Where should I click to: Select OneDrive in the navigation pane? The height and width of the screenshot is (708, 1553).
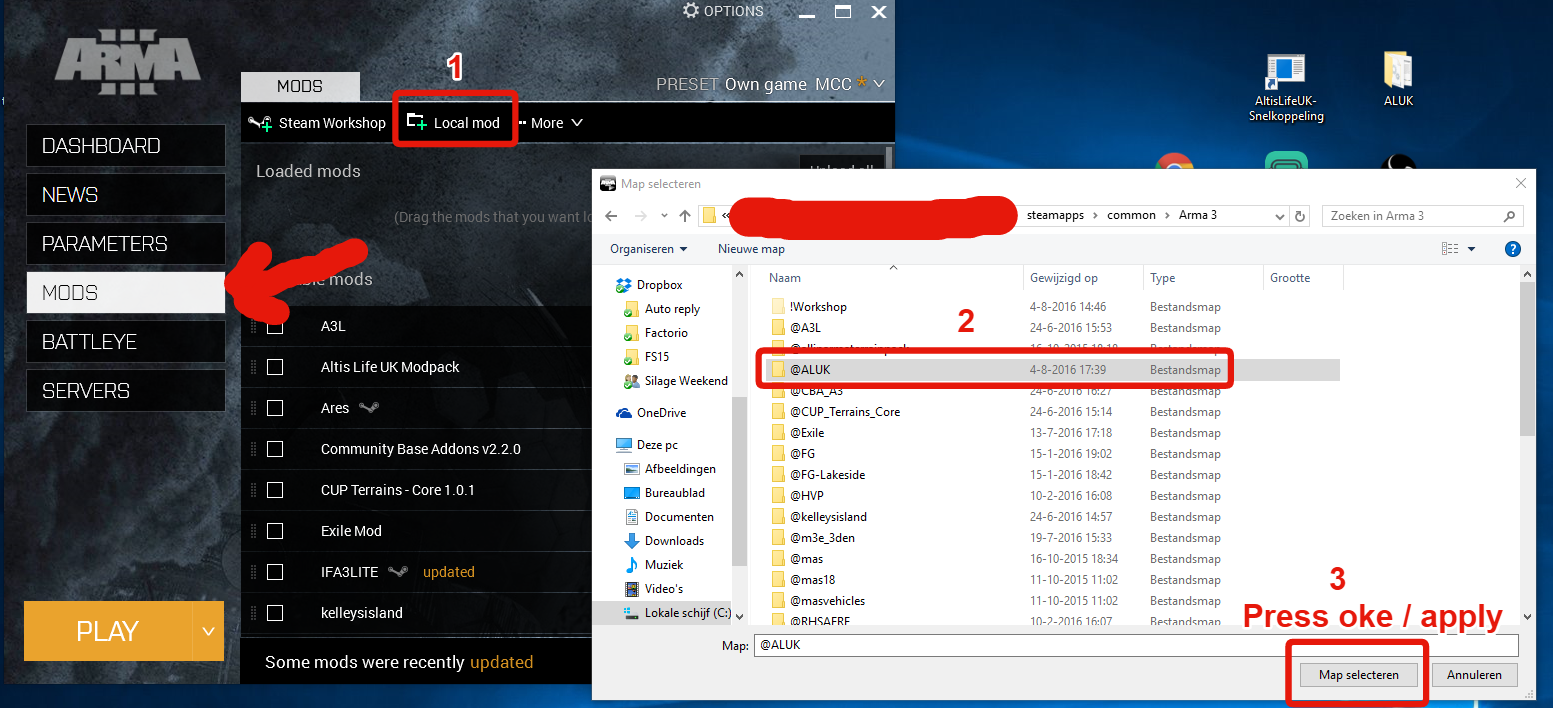click(x=651, y=413)
